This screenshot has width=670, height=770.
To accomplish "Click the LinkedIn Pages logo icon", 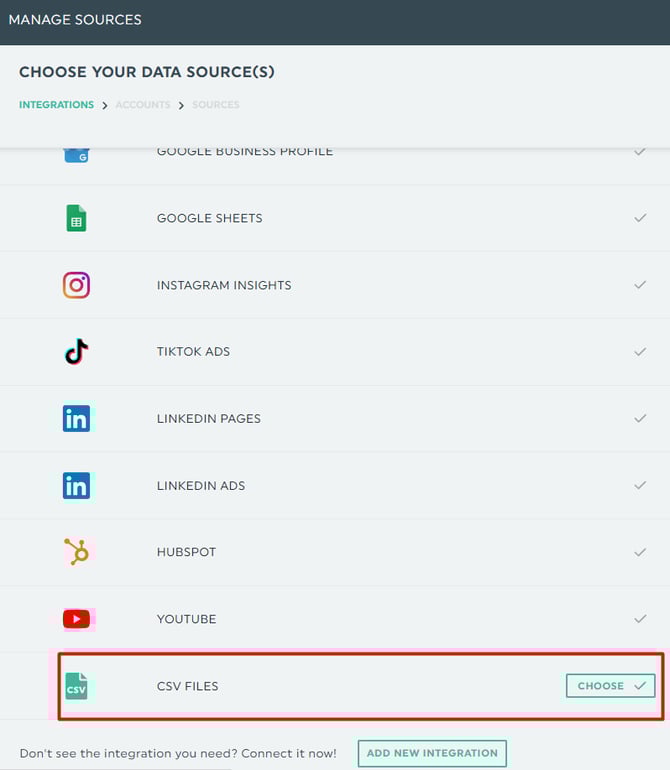I will [76, 419].
